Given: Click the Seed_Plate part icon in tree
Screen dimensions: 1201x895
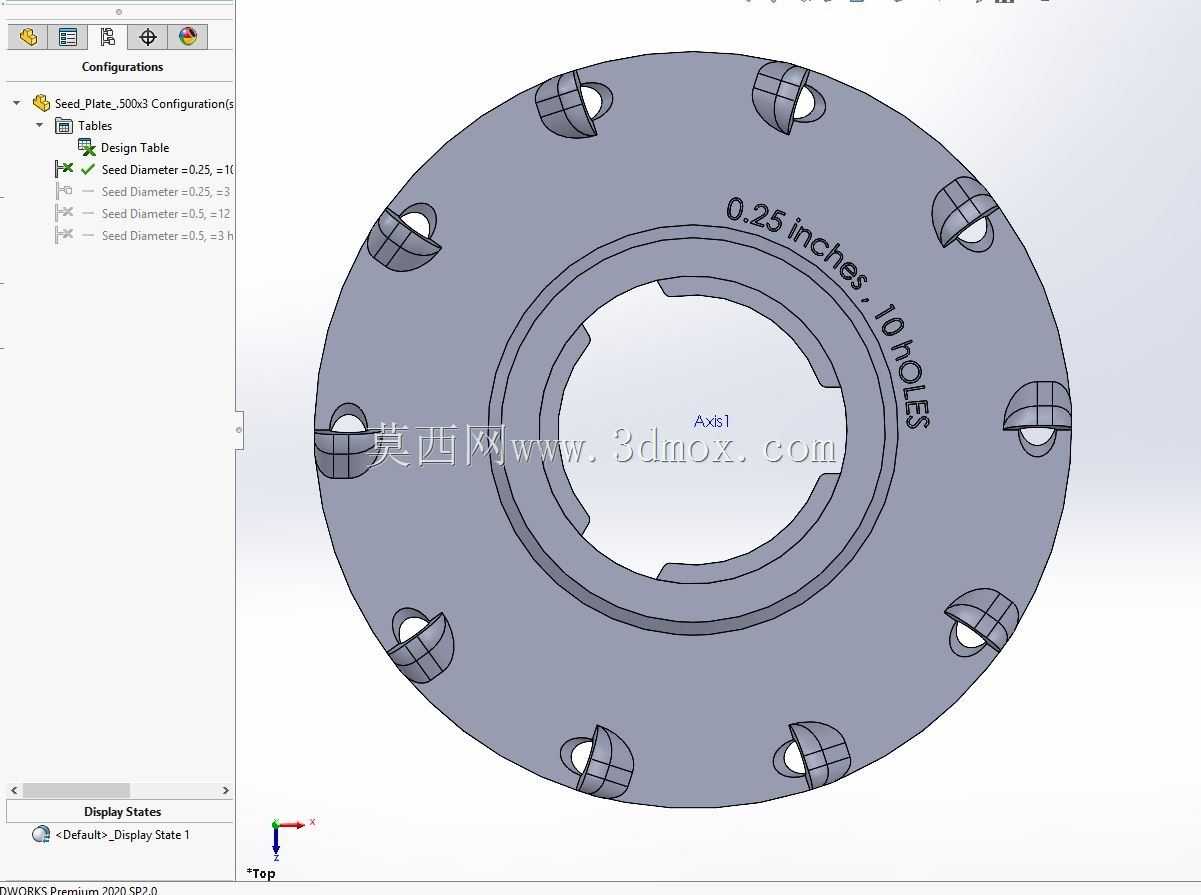Looking at the screenshot, I should (41, 103).
